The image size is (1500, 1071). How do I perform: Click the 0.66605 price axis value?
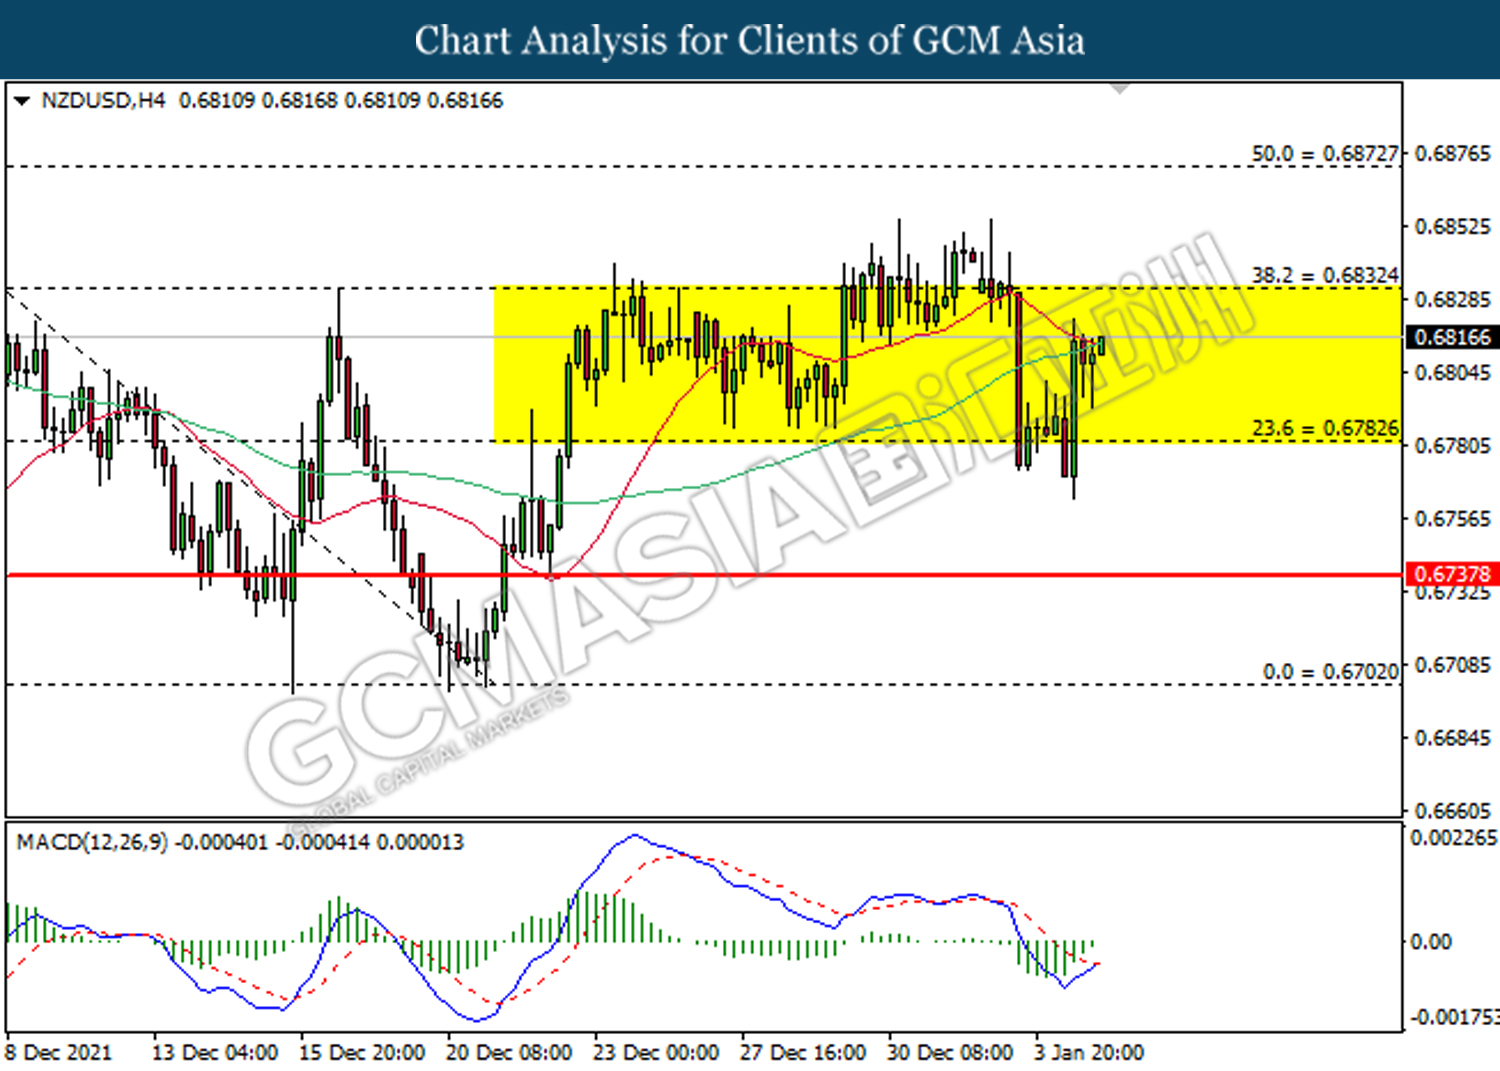(1452, 810)
